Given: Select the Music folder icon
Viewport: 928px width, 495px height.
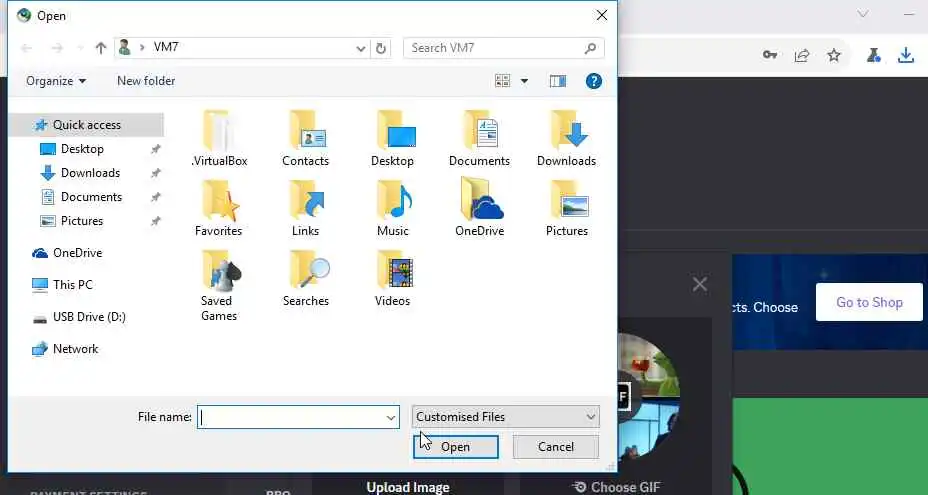Looking at the screenshot, I should pyautogui.click(x=392, y=208).
